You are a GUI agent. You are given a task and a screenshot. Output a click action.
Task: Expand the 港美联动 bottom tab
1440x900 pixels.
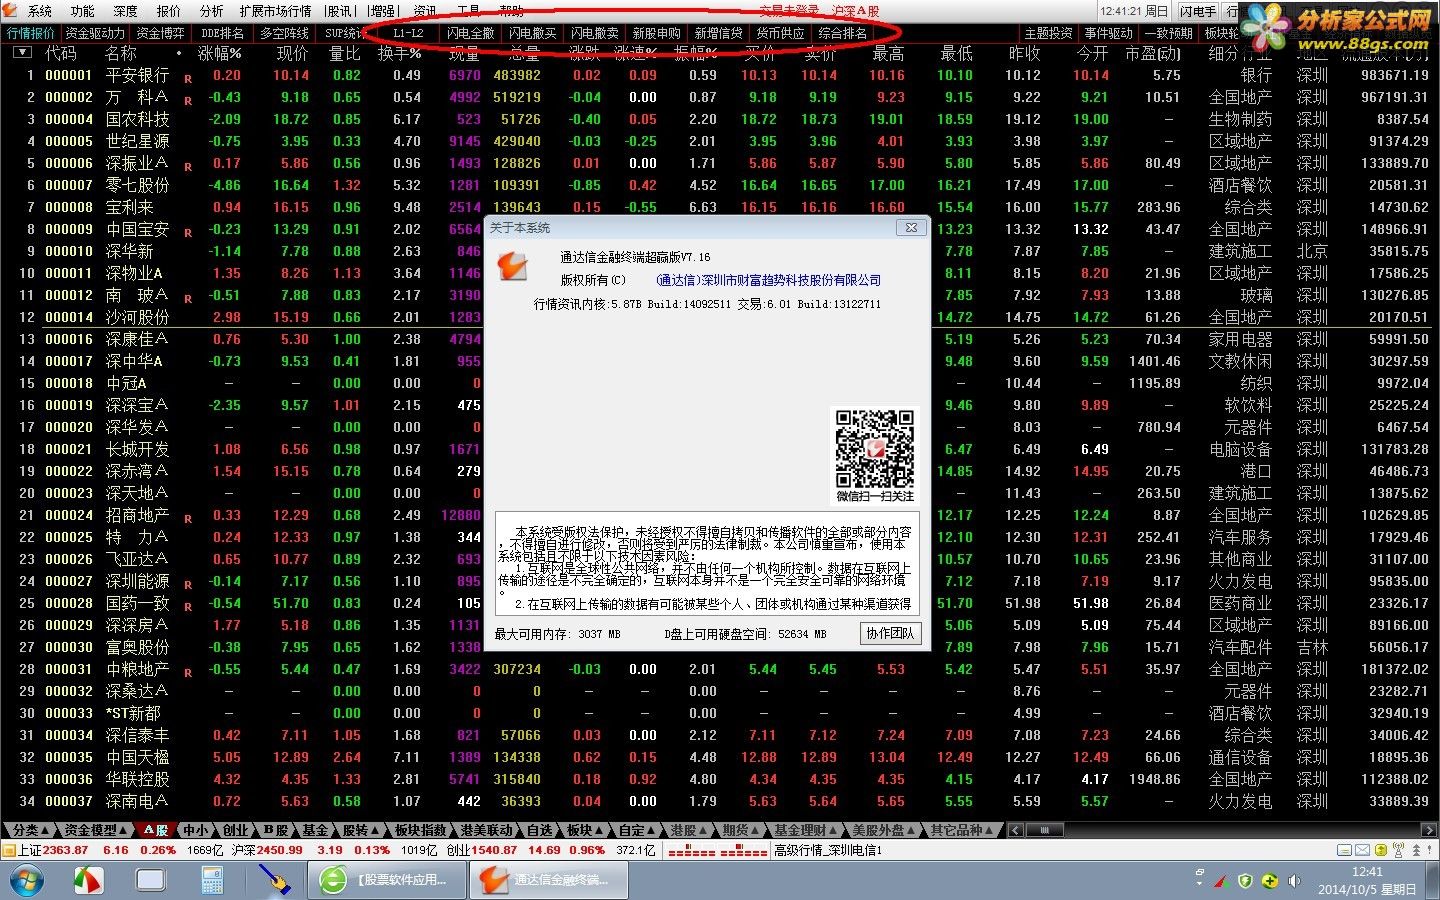coord(487,830)
